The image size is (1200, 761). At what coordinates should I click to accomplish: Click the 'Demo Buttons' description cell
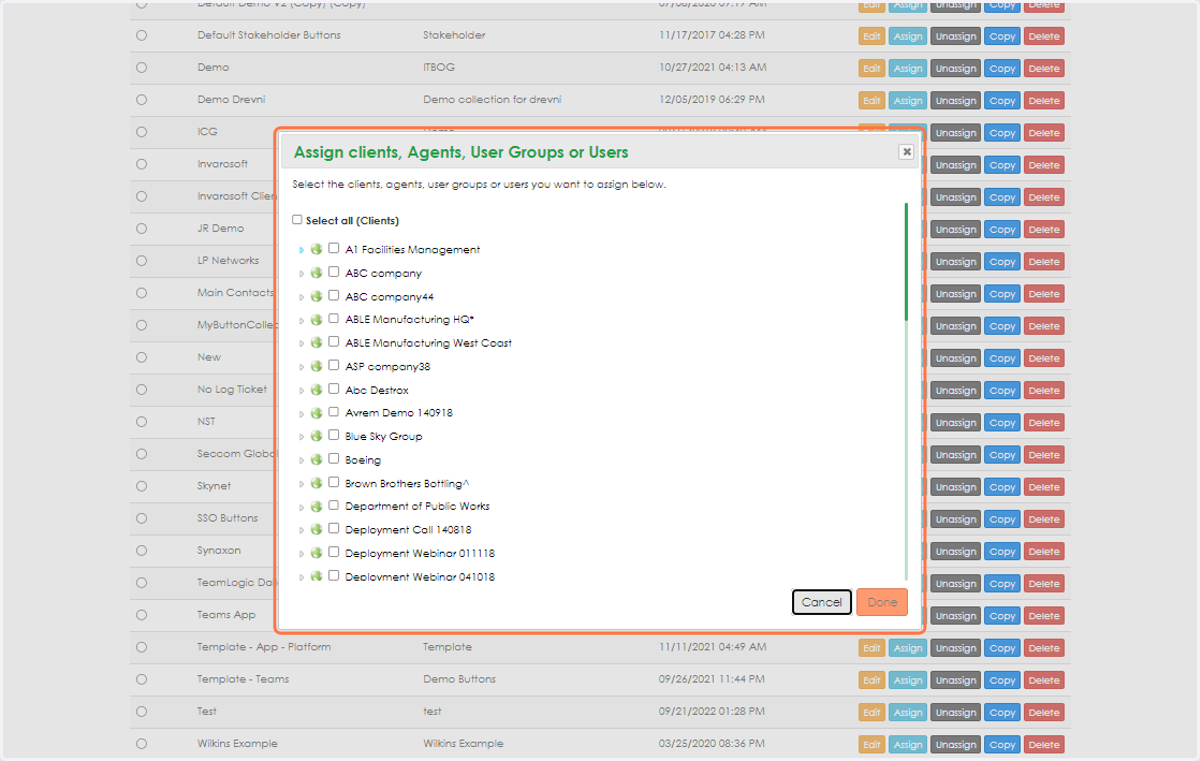[459, 679]
